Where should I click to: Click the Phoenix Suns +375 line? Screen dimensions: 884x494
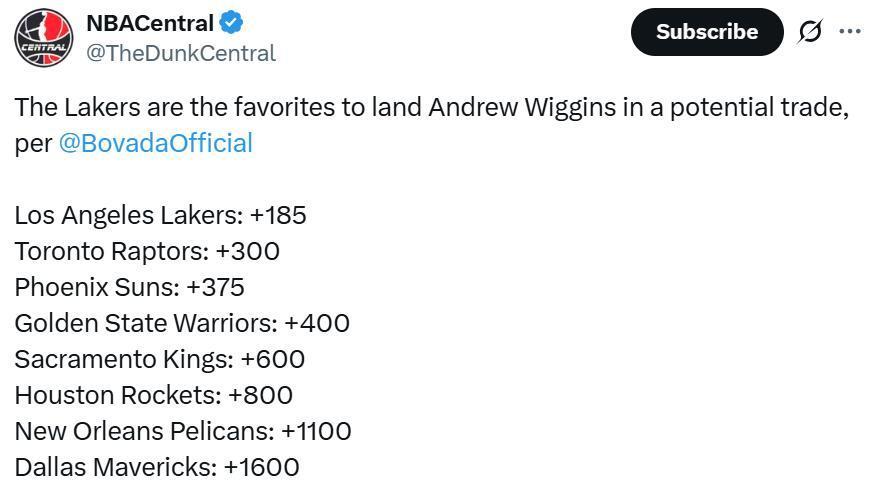130,287
